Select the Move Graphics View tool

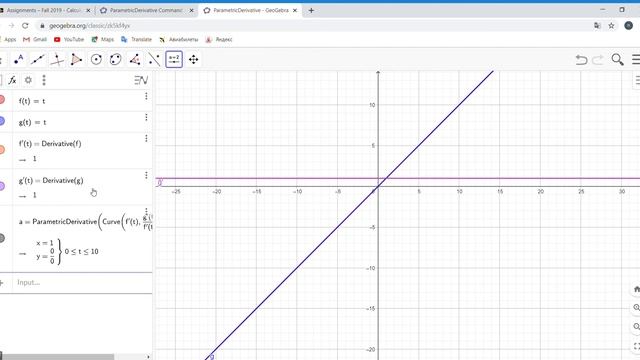click(193, 60)
